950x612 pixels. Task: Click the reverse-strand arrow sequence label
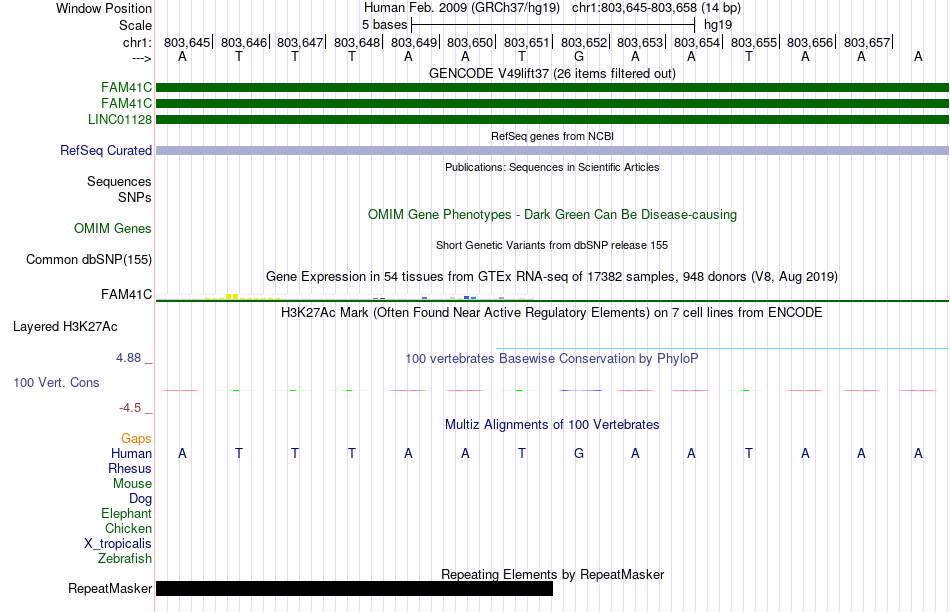pyautogui.click(x=141, y=58)
